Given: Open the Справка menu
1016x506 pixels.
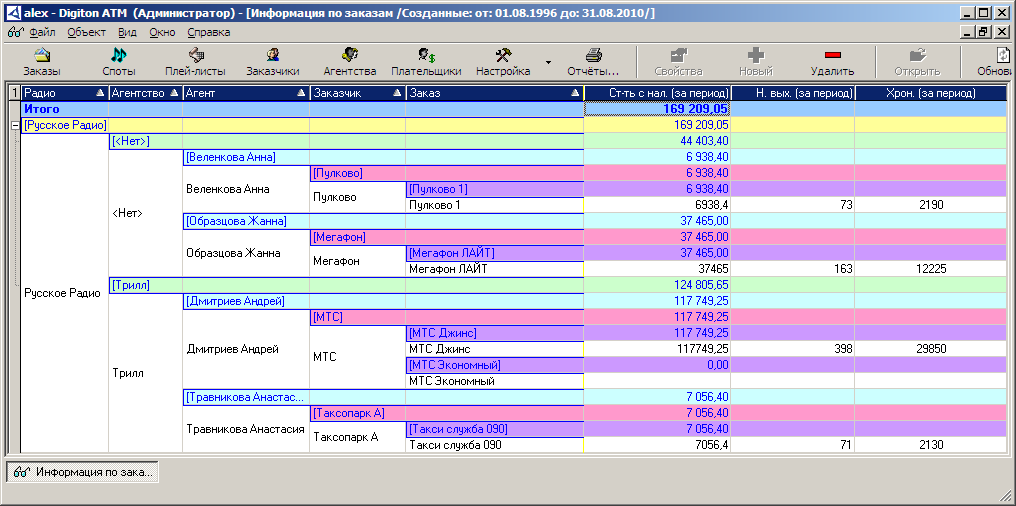Looking at the screenshot, I should click(209, 32).
